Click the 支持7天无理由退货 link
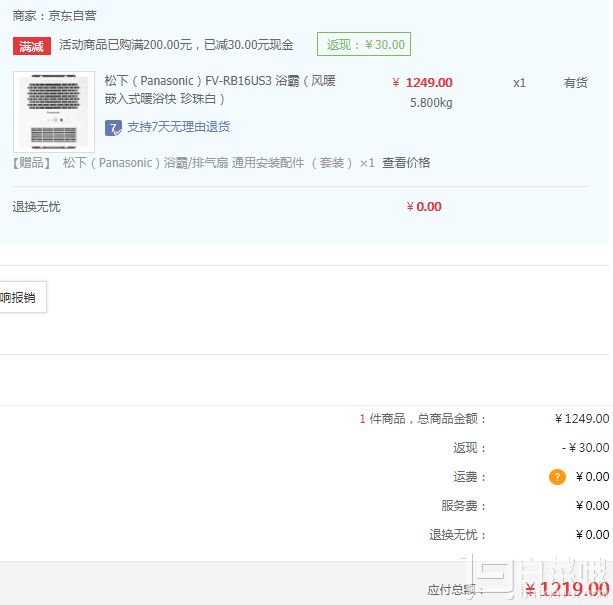The width and height of the screenshot is (613, 605). point(179,127)
